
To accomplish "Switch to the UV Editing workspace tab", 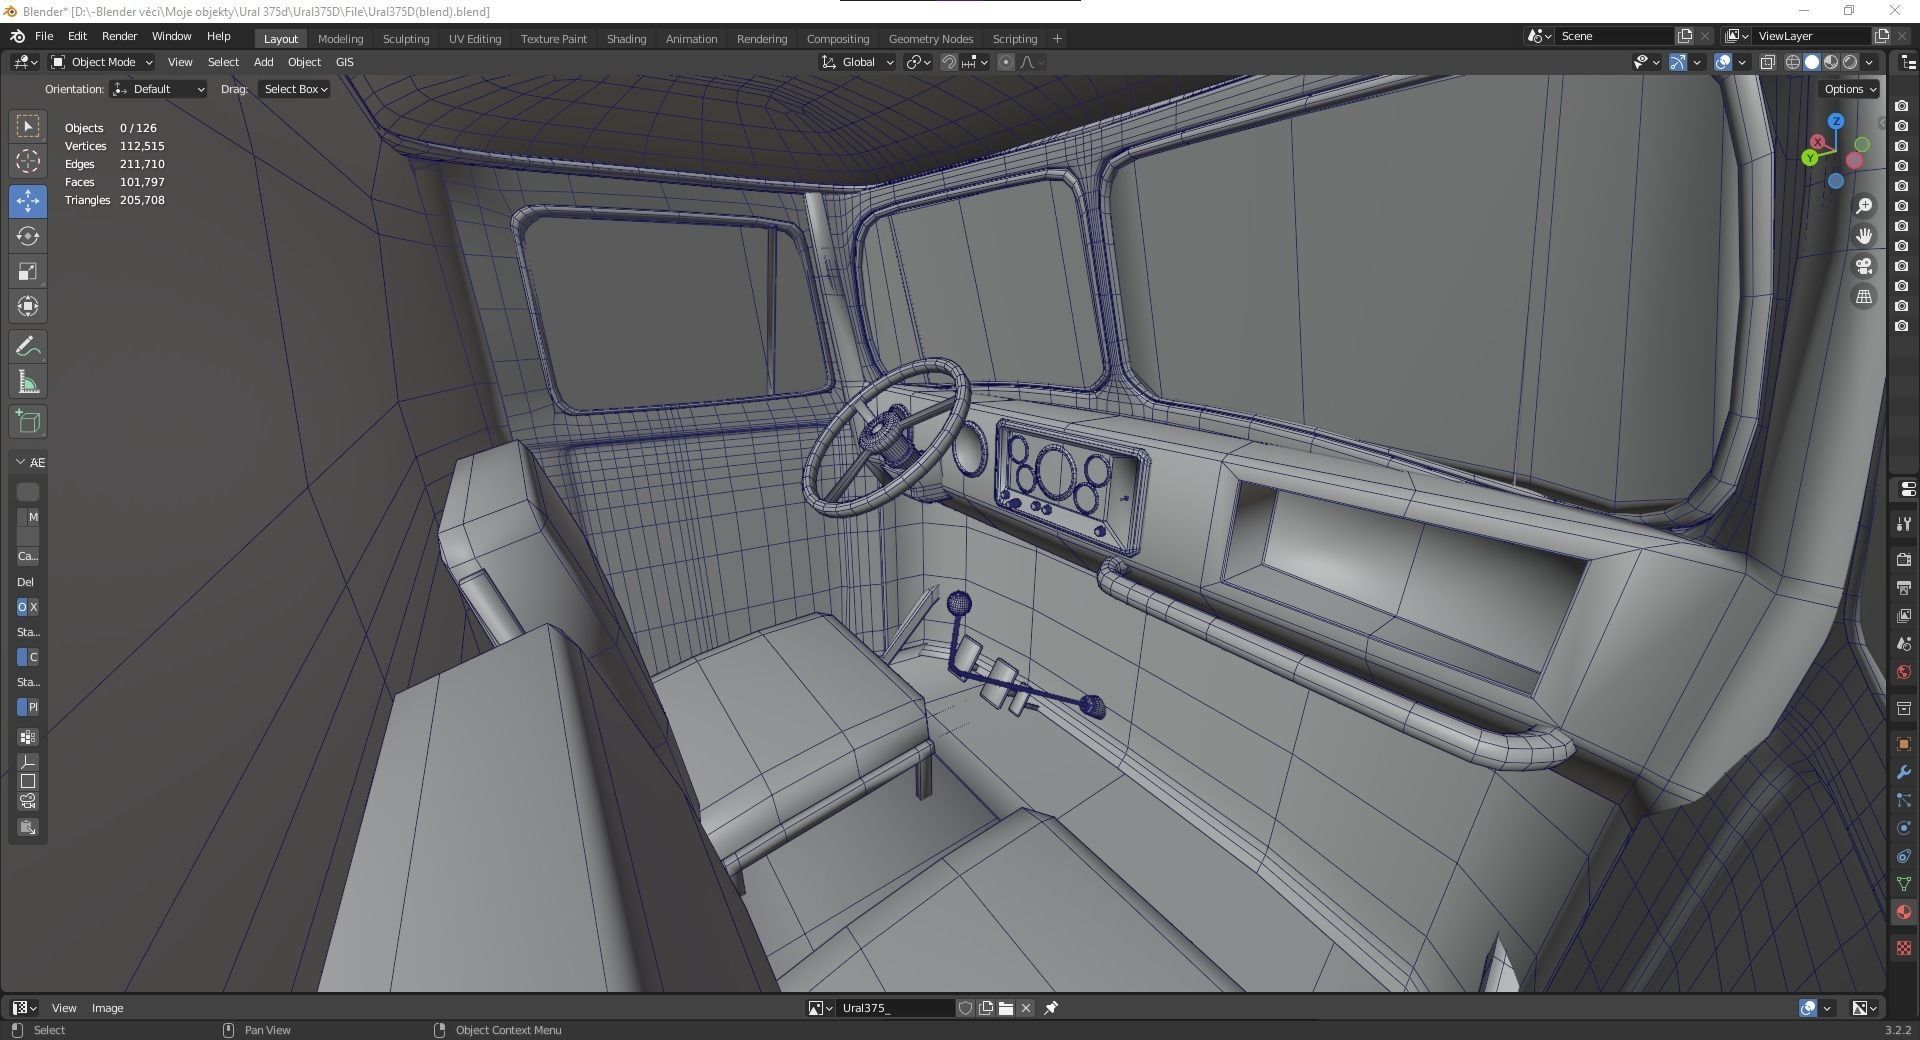I will coord(475,39).
